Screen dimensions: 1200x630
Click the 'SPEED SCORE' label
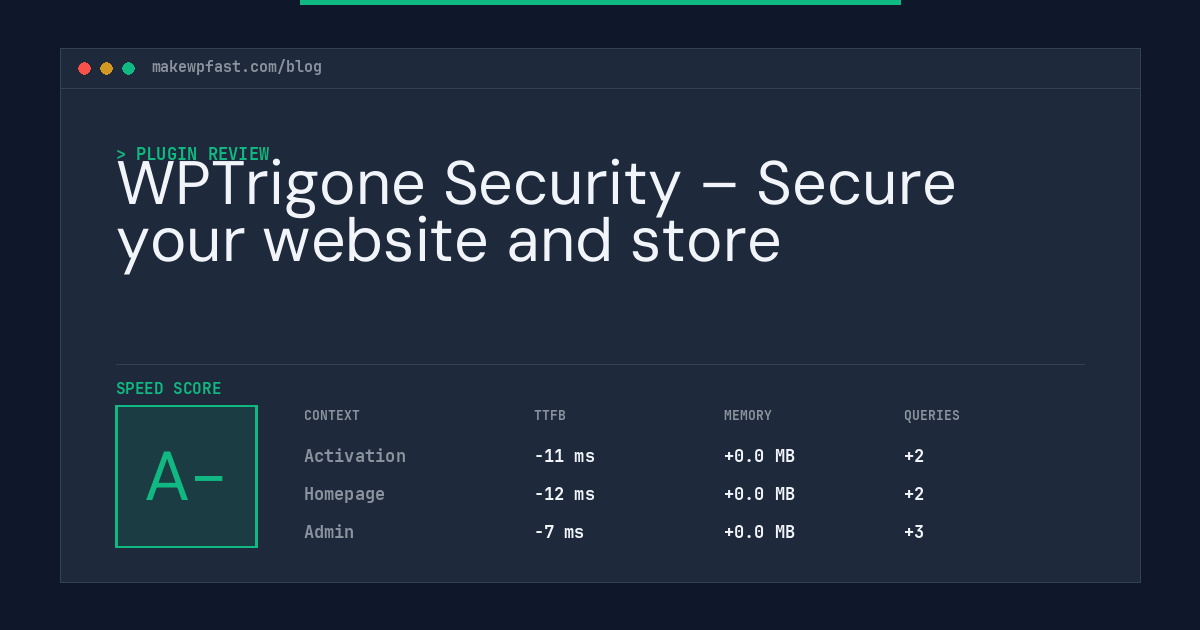coord(169,389)
